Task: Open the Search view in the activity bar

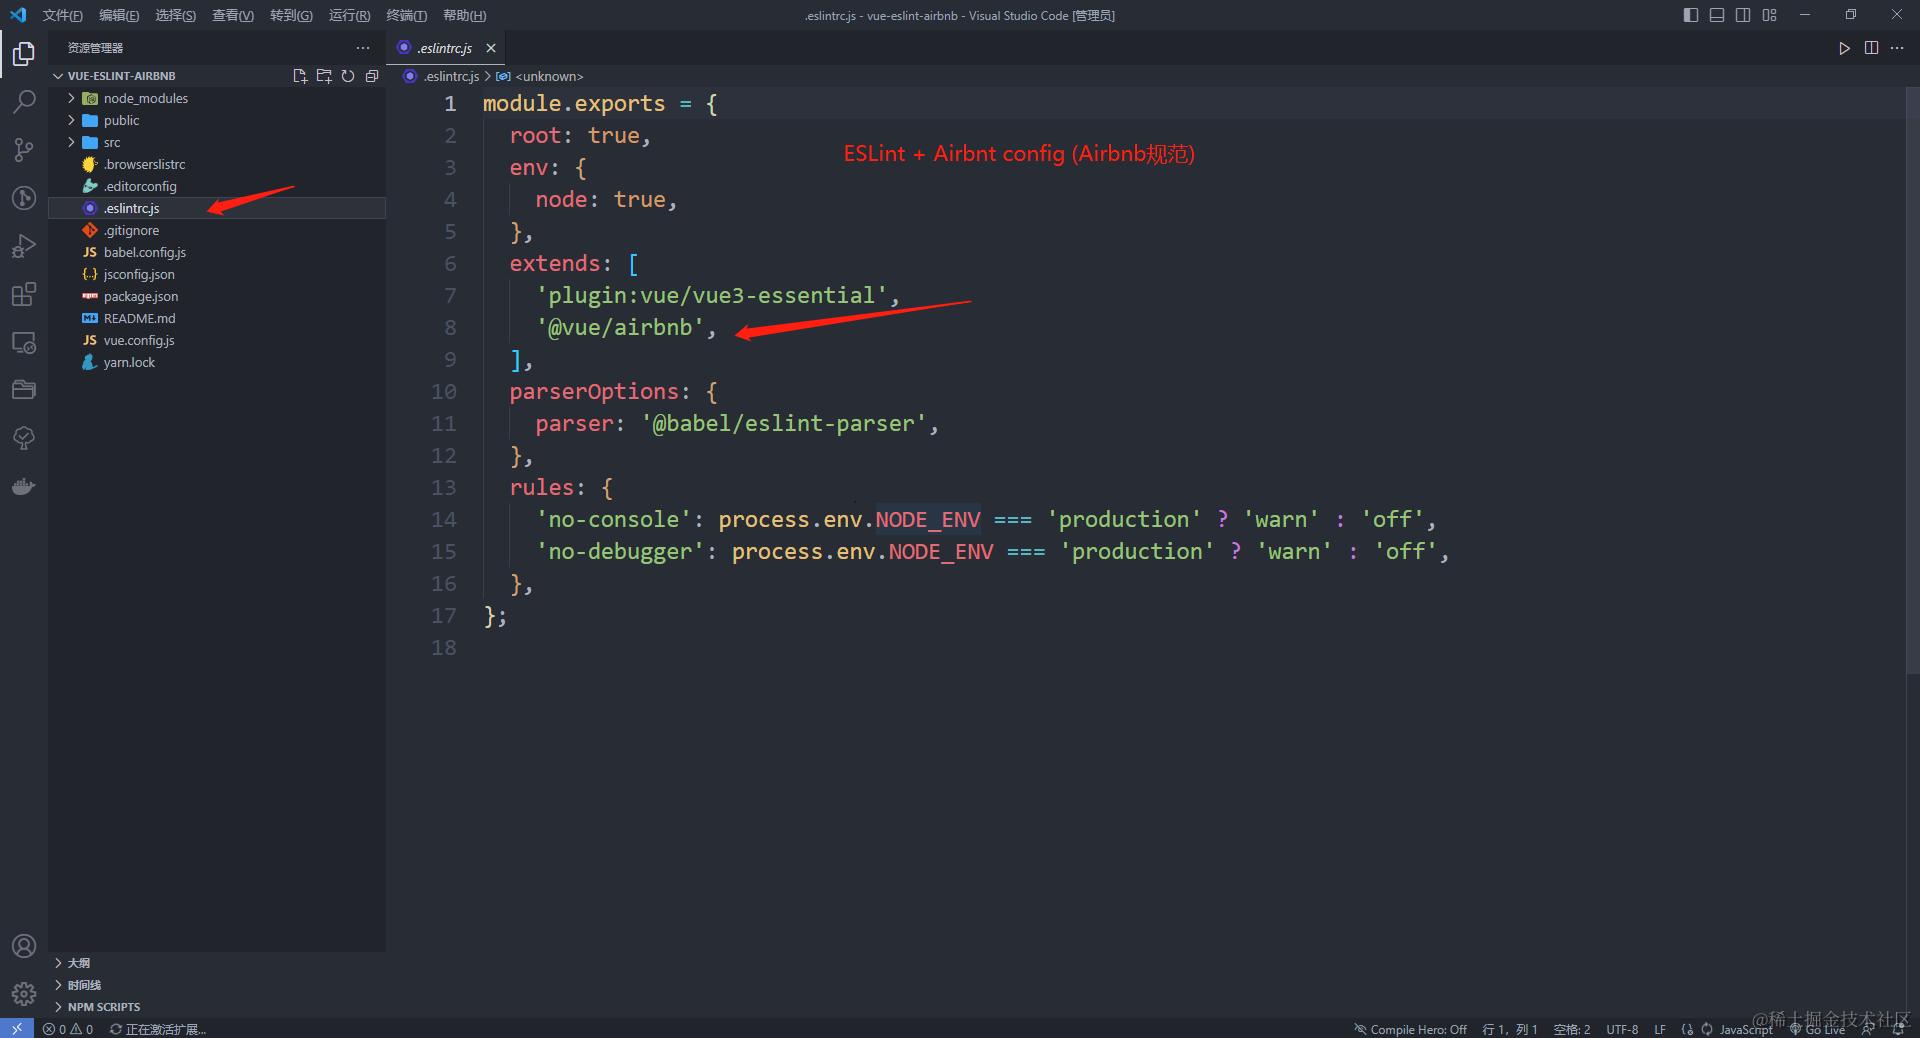Action: click(24, 101)
